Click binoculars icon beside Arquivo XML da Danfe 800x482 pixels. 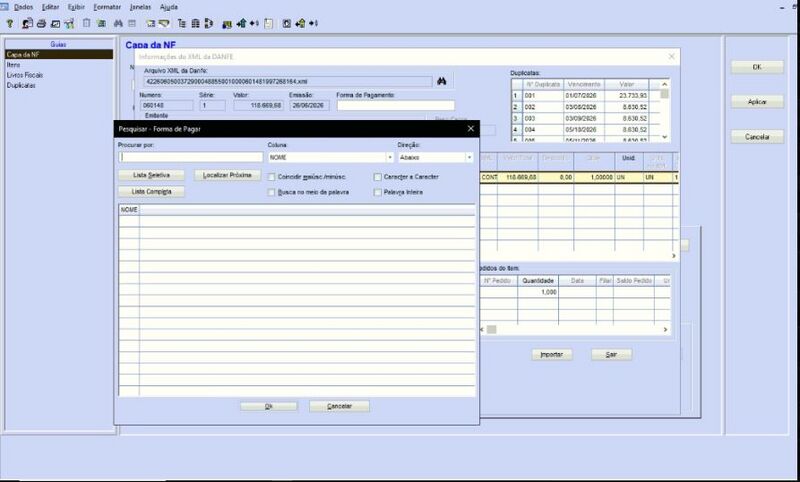[x=442, y=81]
